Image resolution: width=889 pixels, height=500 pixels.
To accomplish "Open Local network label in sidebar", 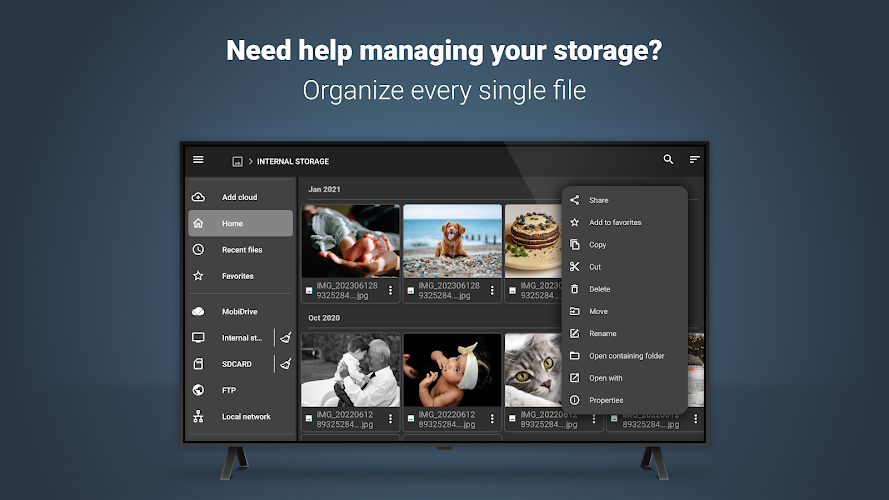I will pos(246,417).
